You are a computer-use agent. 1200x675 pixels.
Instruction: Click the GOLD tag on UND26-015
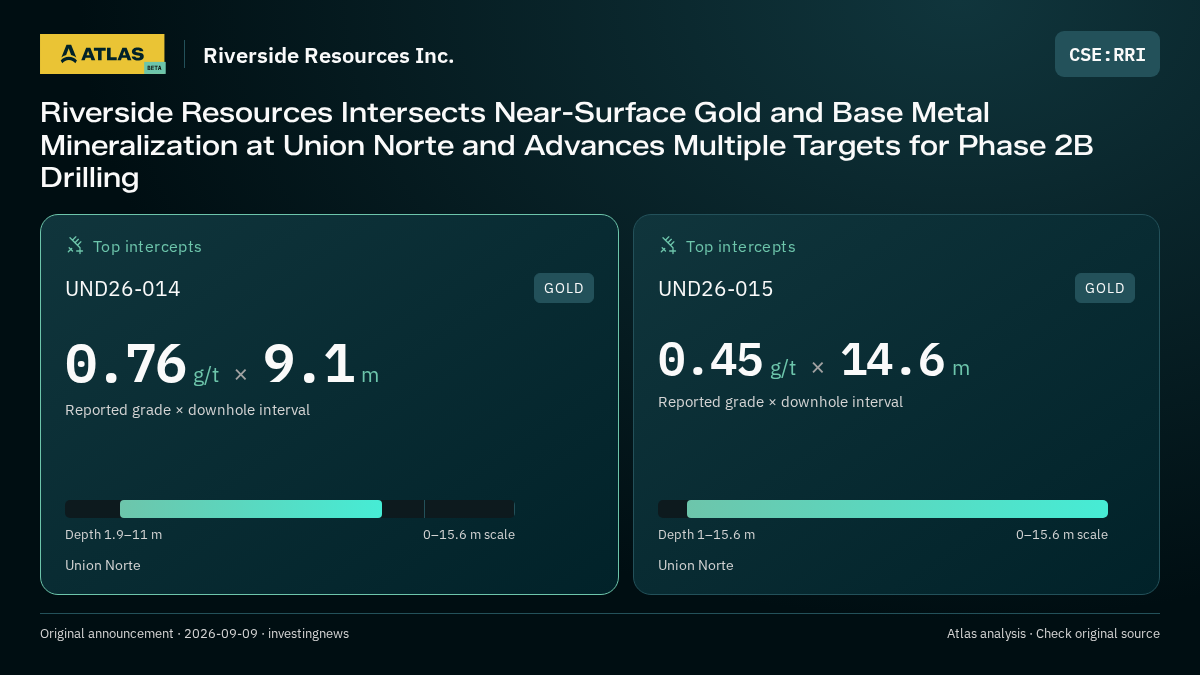click(x=1105, y=288)
